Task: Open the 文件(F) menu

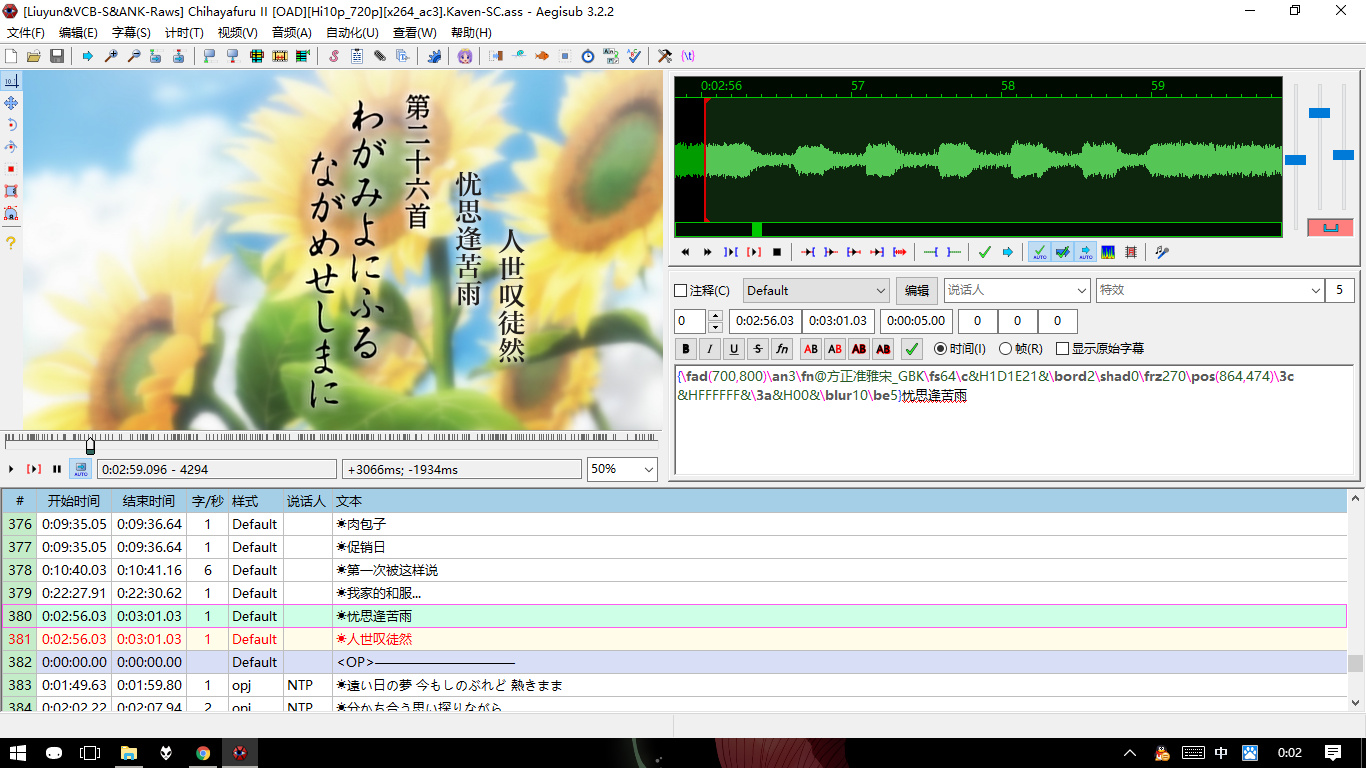Action: pos(26,32)
